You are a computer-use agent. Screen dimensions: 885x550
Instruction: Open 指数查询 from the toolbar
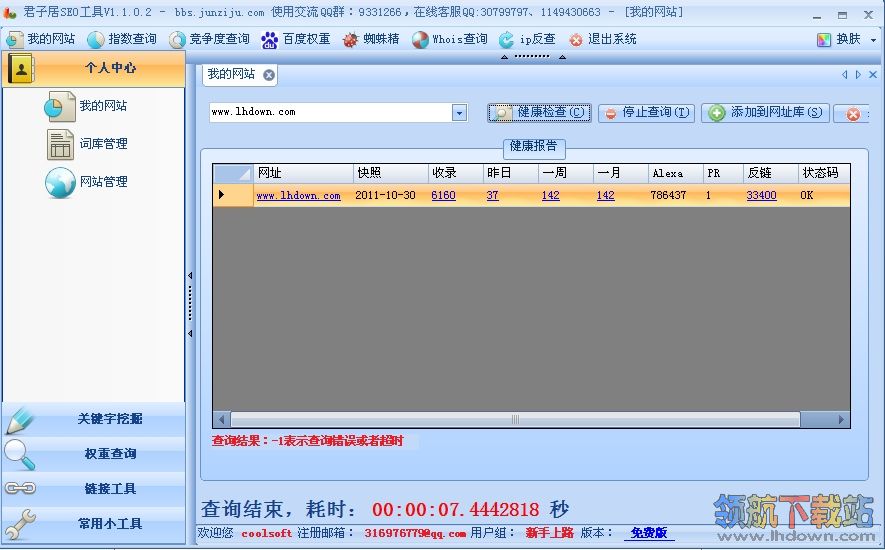pyautogui.click(x=121, y=39)
